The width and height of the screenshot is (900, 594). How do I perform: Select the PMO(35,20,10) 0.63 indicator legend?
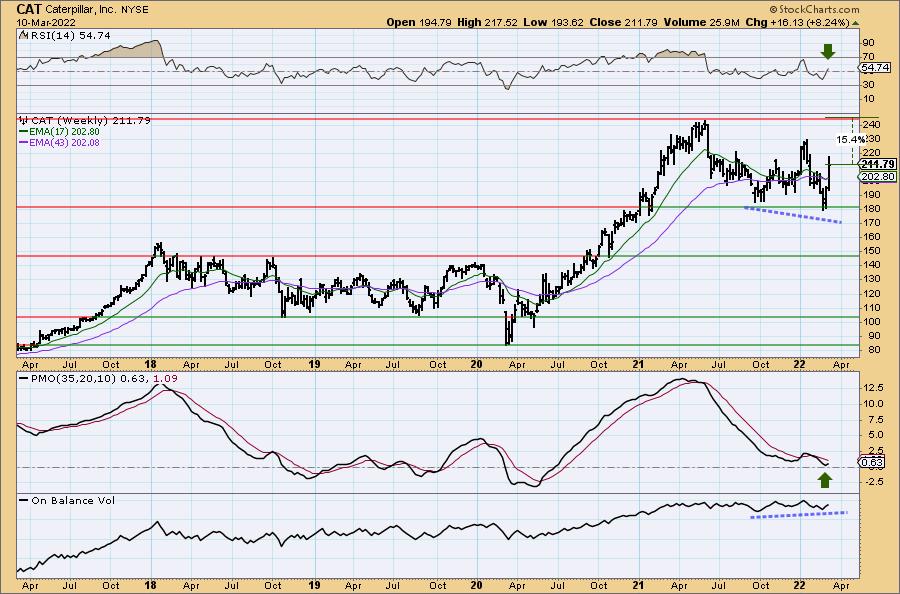(x=83, y=378)
